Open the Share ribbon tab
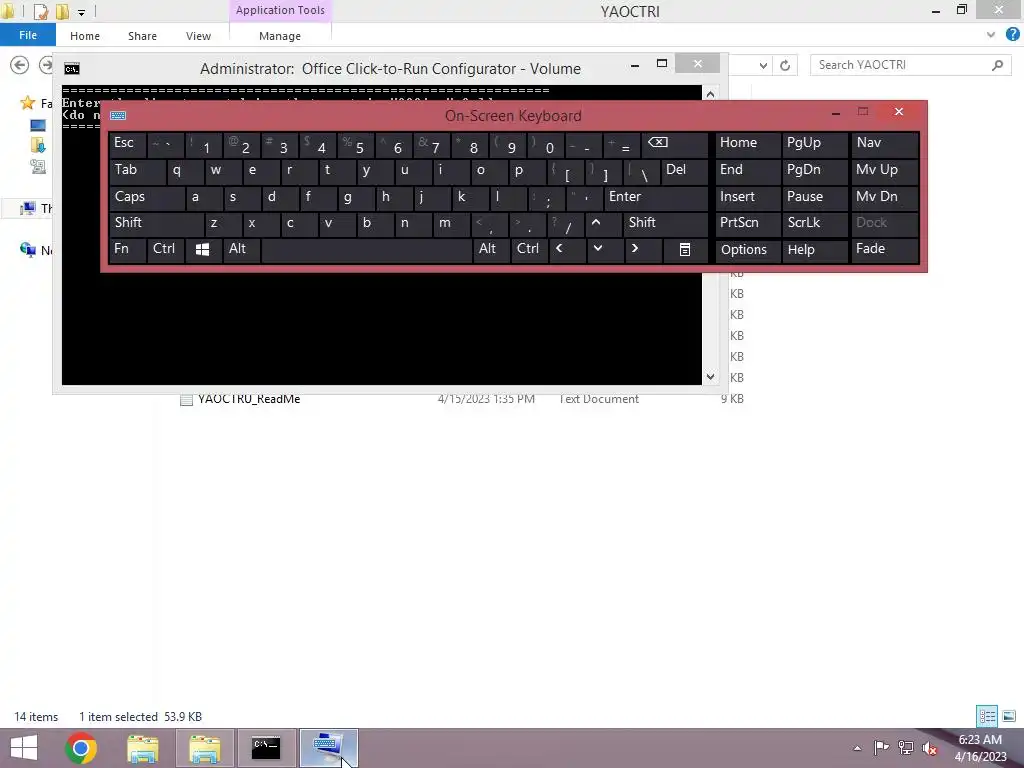The height and width of the screenshot is (768, 1024). click(x=142, y=36)
